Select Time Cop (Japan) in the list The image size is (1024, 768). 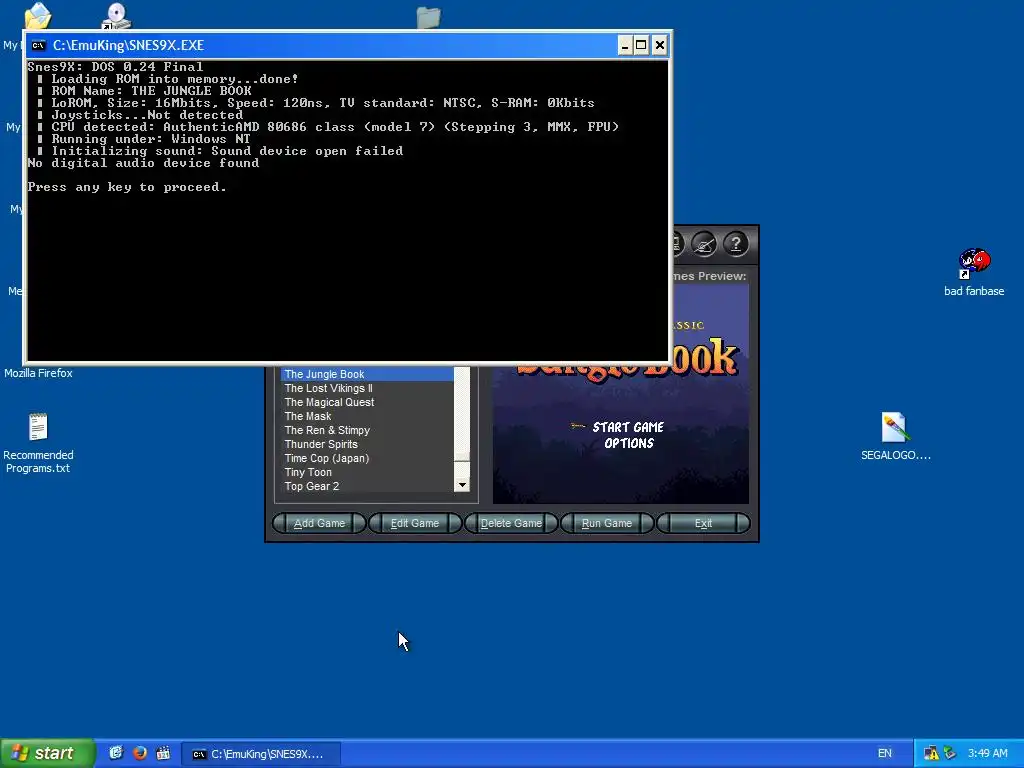[367, 458]
